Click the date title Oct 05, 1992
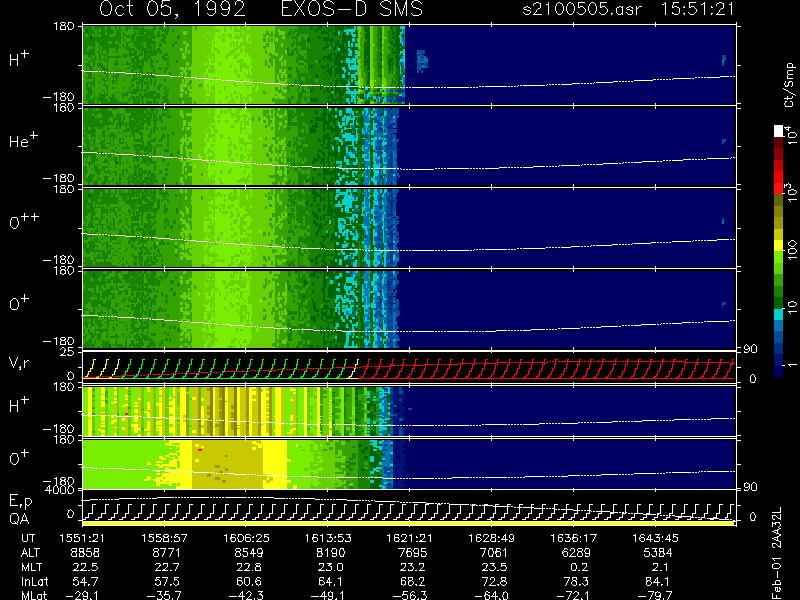 click(x=172, y=9)
